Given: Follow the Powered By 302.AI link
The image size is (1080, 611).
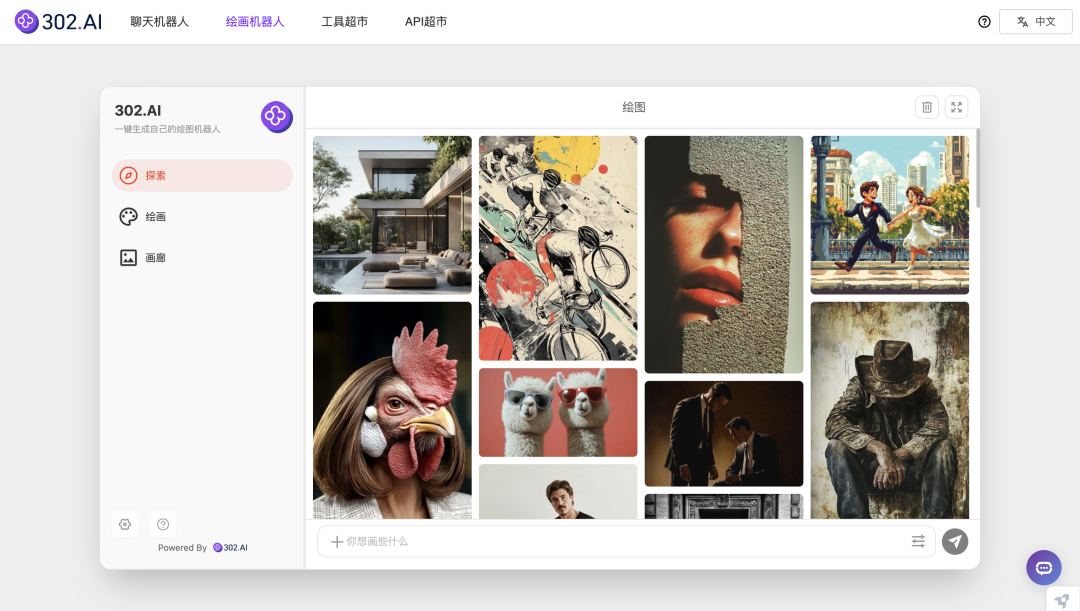Looking at the screenshot, I should click(202, 548).
